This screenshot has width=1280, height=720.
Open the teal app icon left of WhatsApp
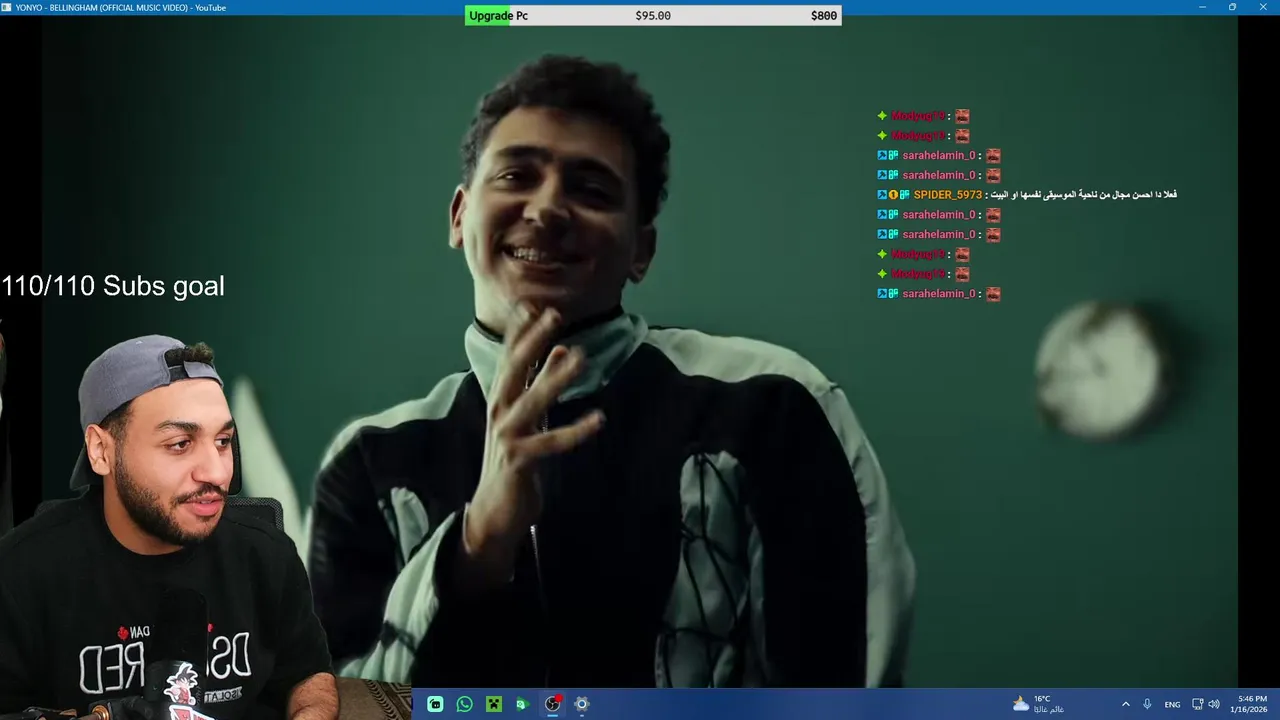[435, 704]
